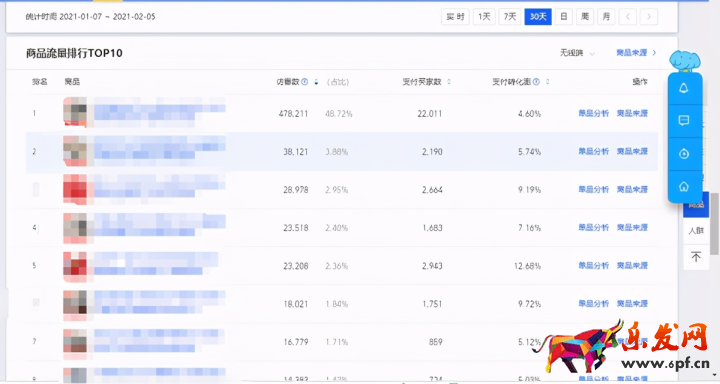This screenshot has width=720, height=384.
Task: Select the 30天 time range
Action: tap(538, 17)
